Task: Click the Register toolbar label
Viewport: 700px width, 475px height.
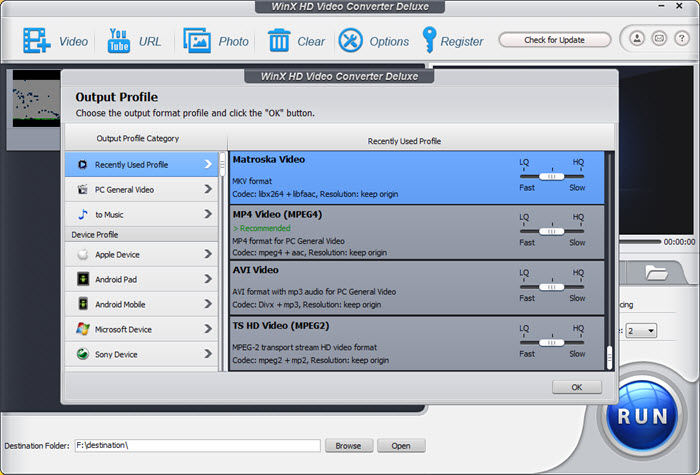Action: tap(462, 42)
